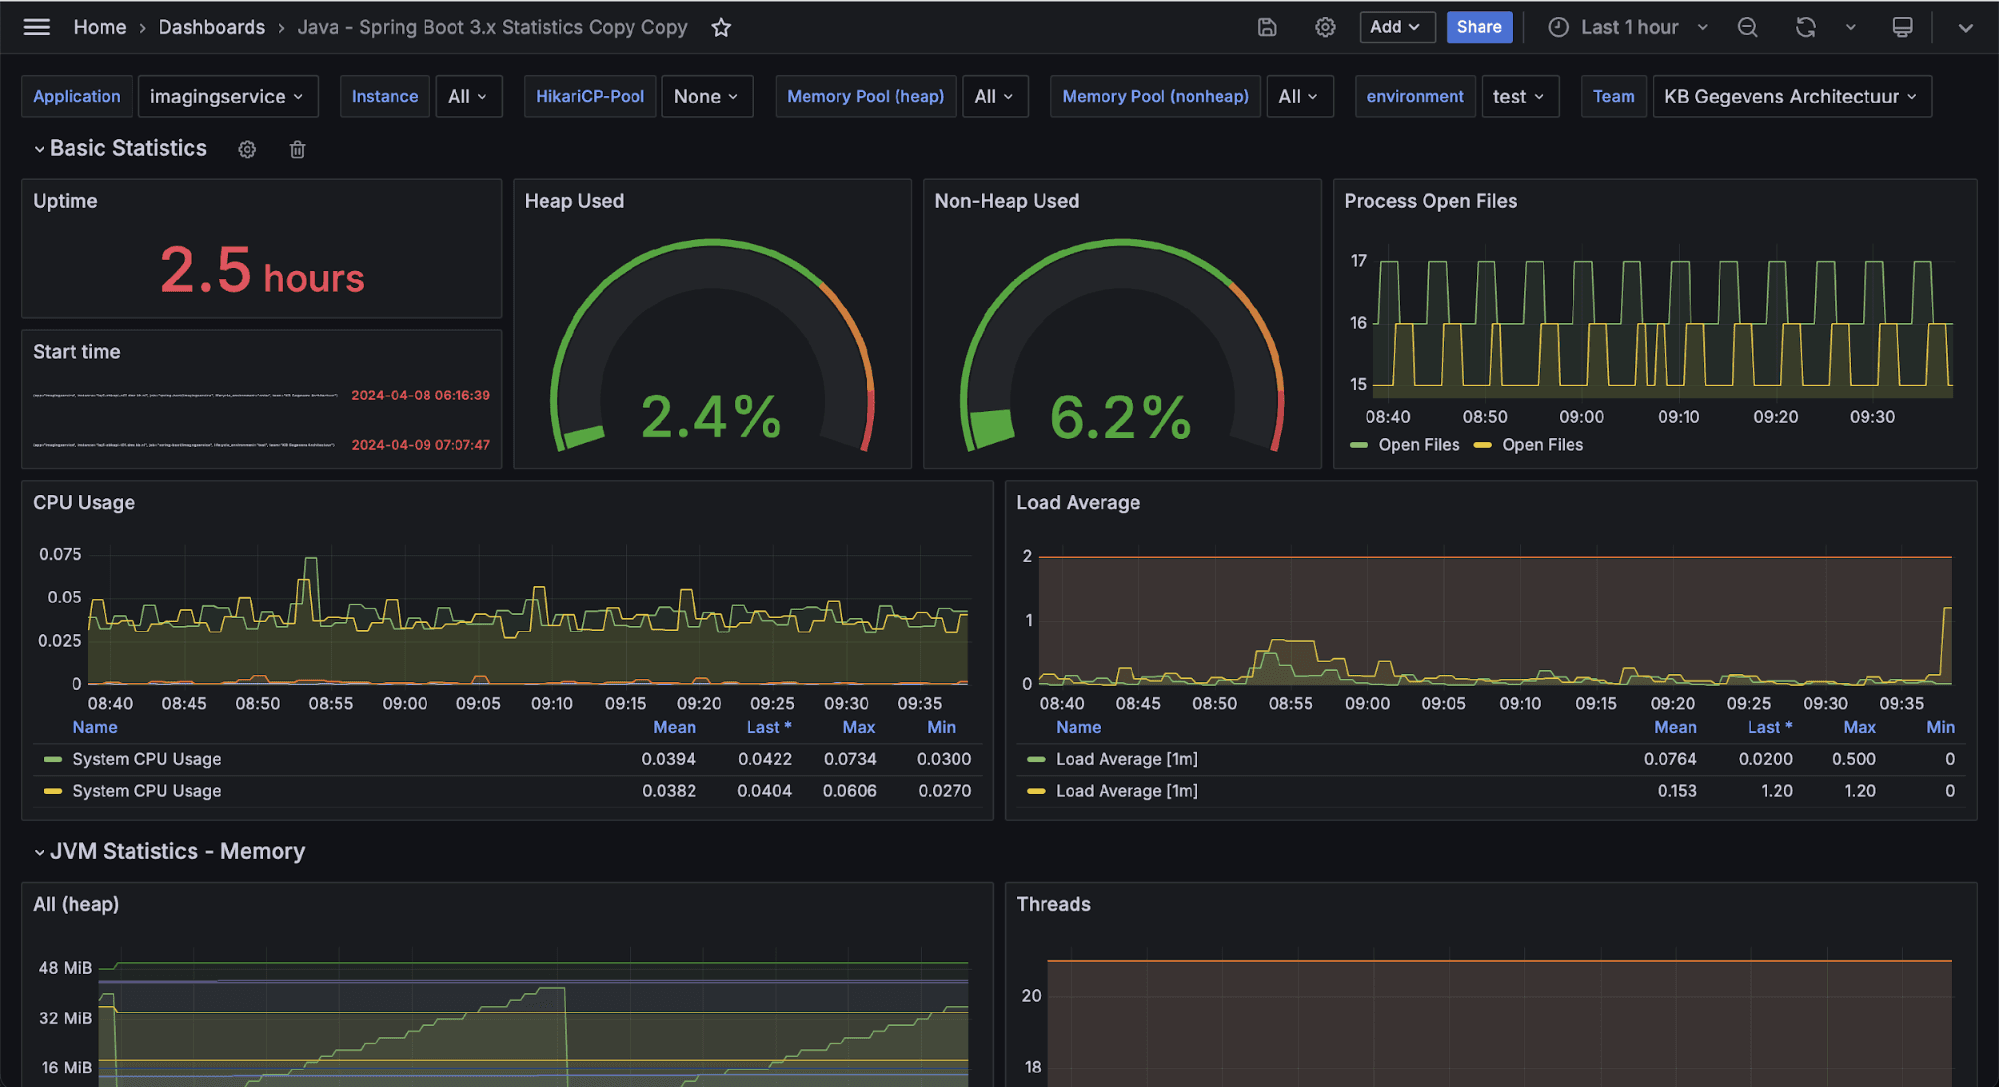
Task: Open the Dashboards breadcrumb
Action: click(x=212, y=27)
